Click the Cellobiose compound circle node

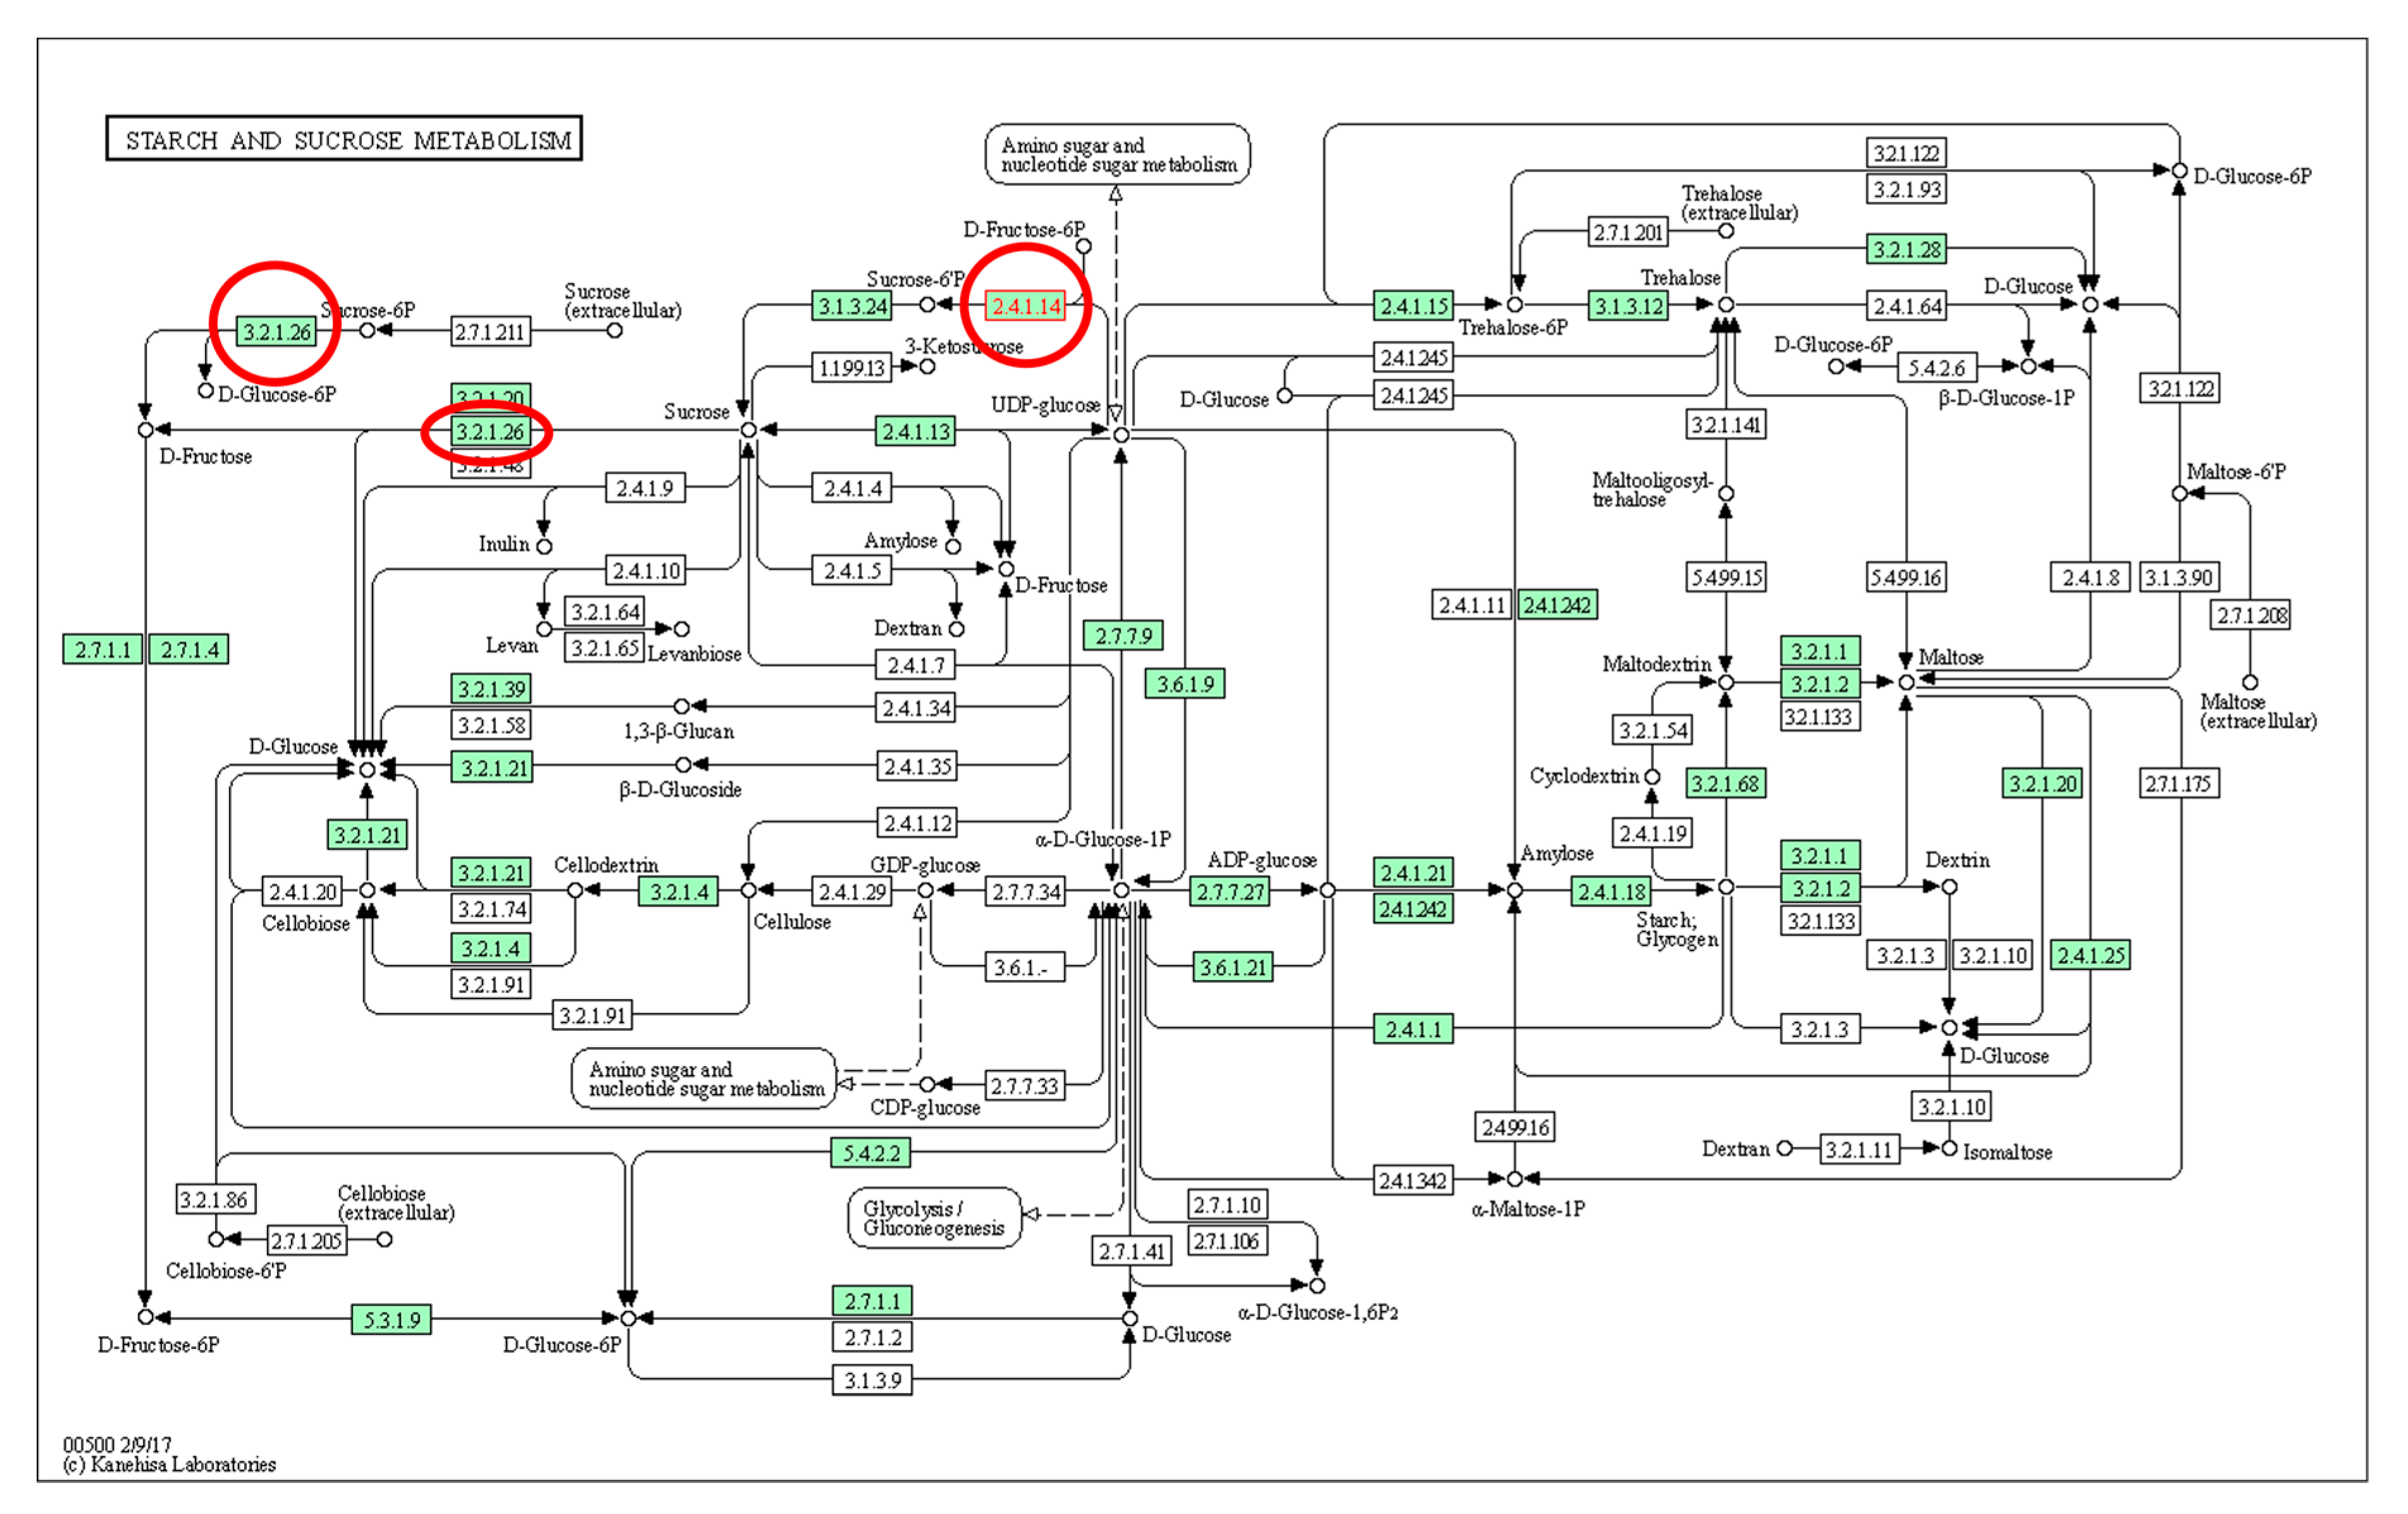coord(367,890)
